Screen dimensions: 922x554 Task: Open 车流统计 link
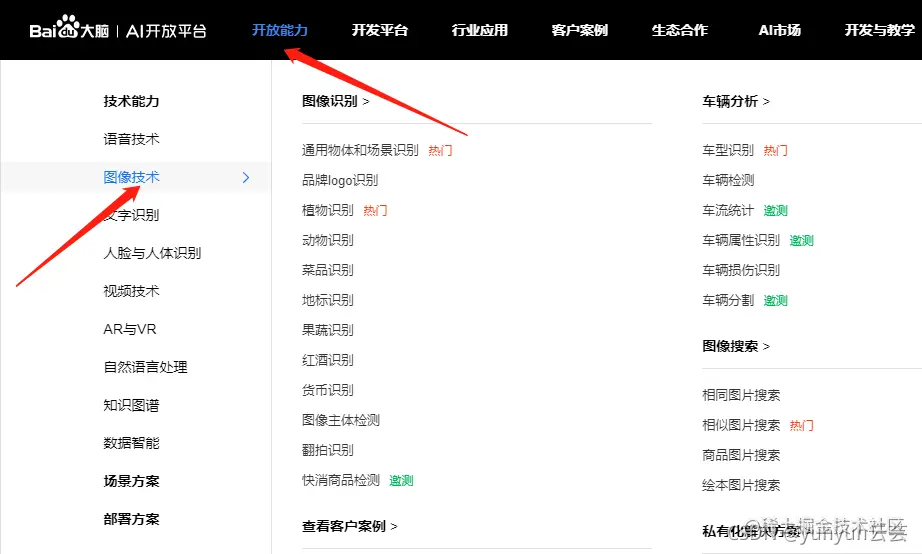click(728, 210)
